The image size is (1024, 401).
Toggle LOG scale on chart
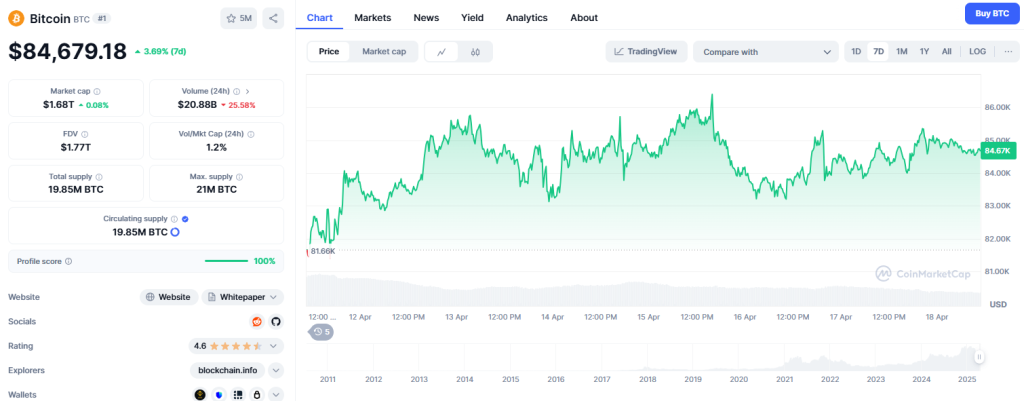[978, 52]
